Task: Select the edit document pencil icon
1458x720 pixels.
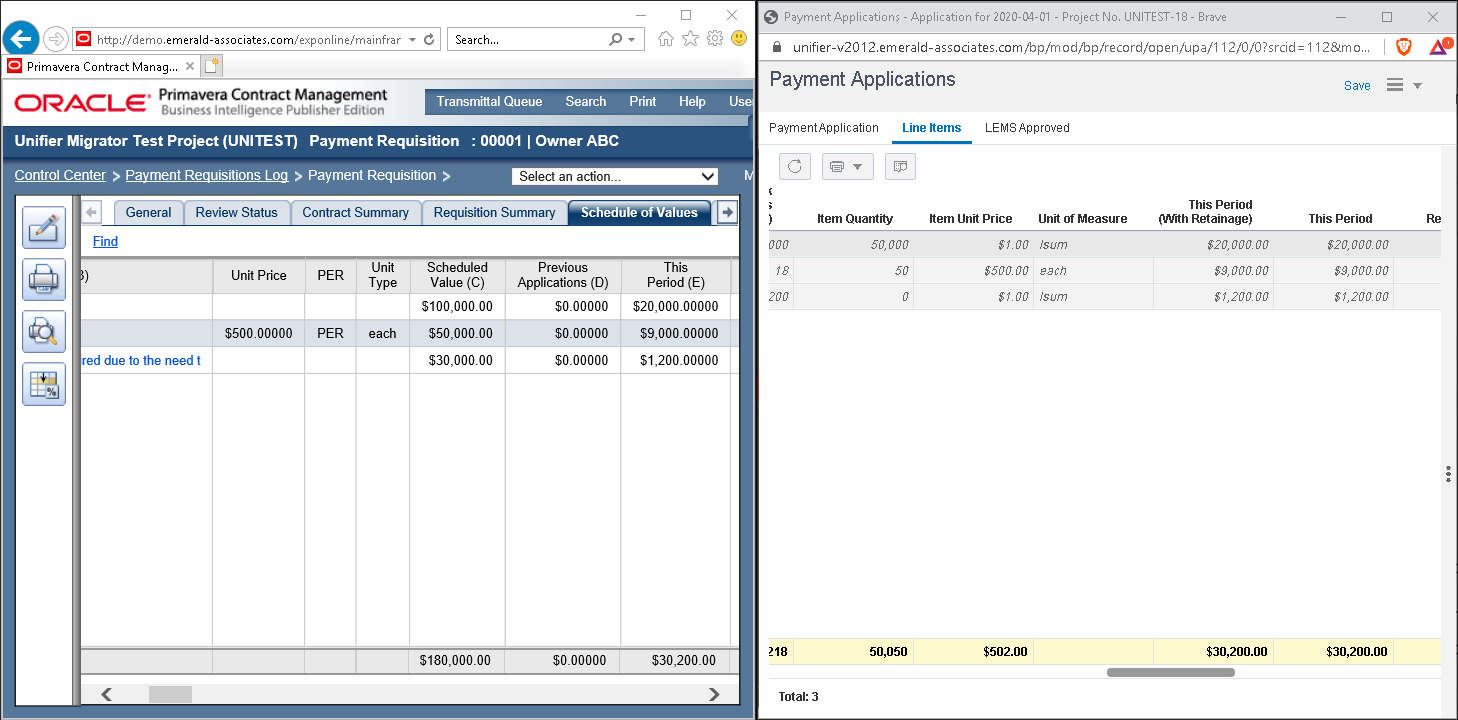Action: (x=43, y=228)
